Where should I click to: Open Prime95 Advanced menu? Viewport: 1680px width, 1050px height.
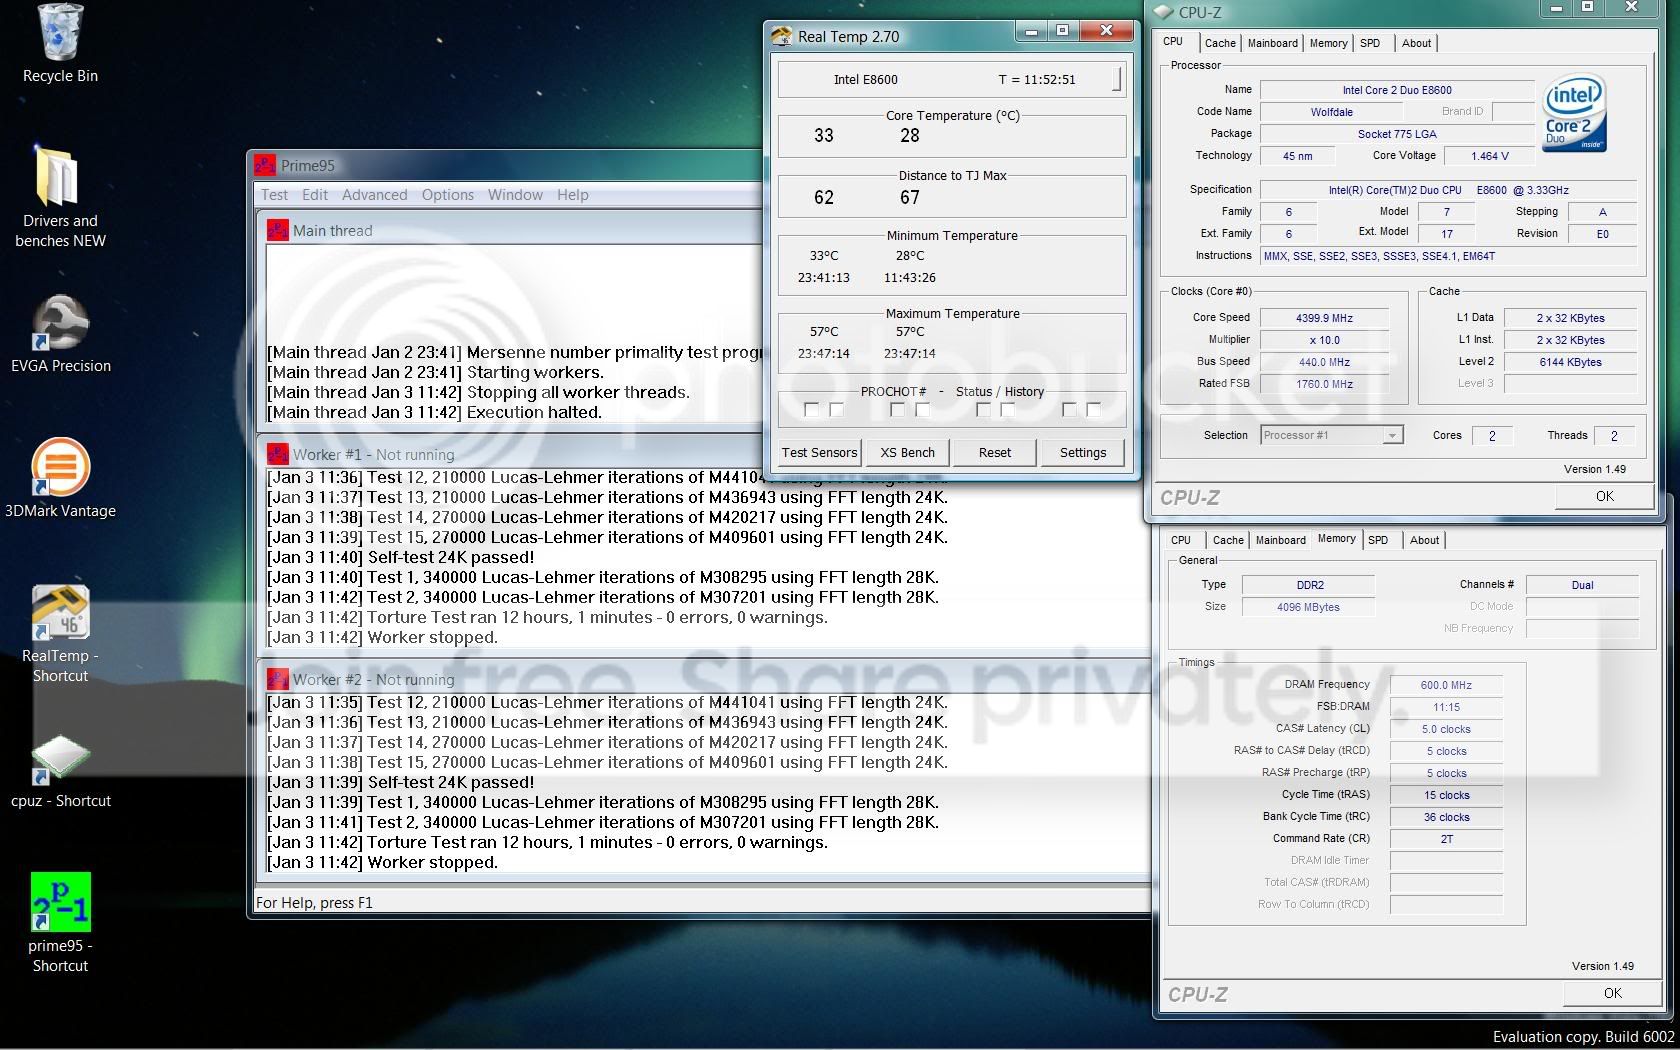tap(374, 195)
